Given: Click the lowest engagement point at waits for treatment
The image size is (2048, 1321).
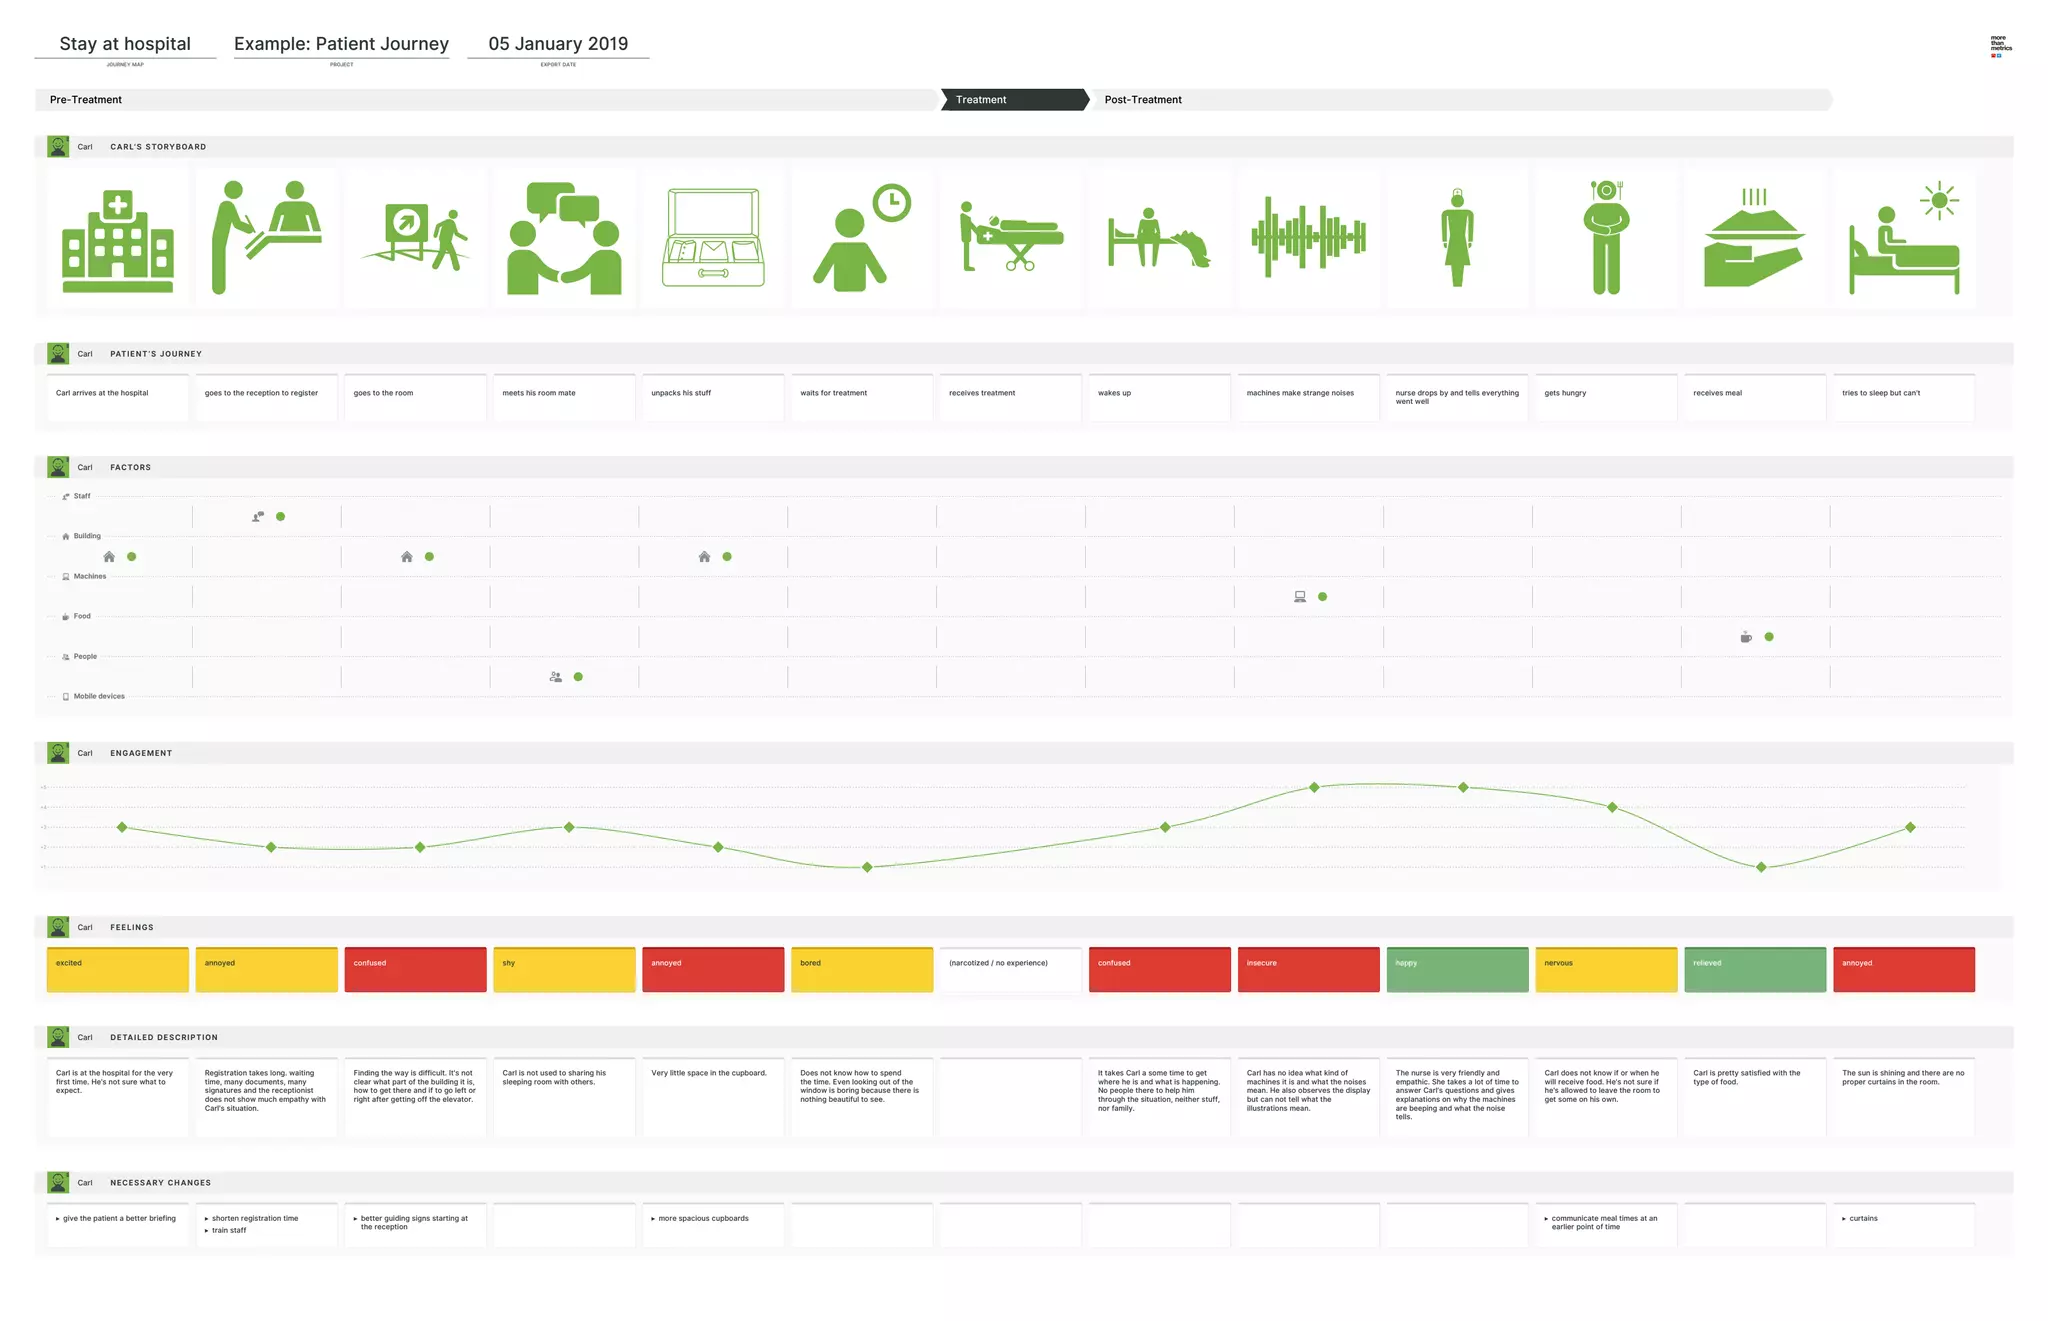Looking at the screenshot, I should (x=867, y=867).
